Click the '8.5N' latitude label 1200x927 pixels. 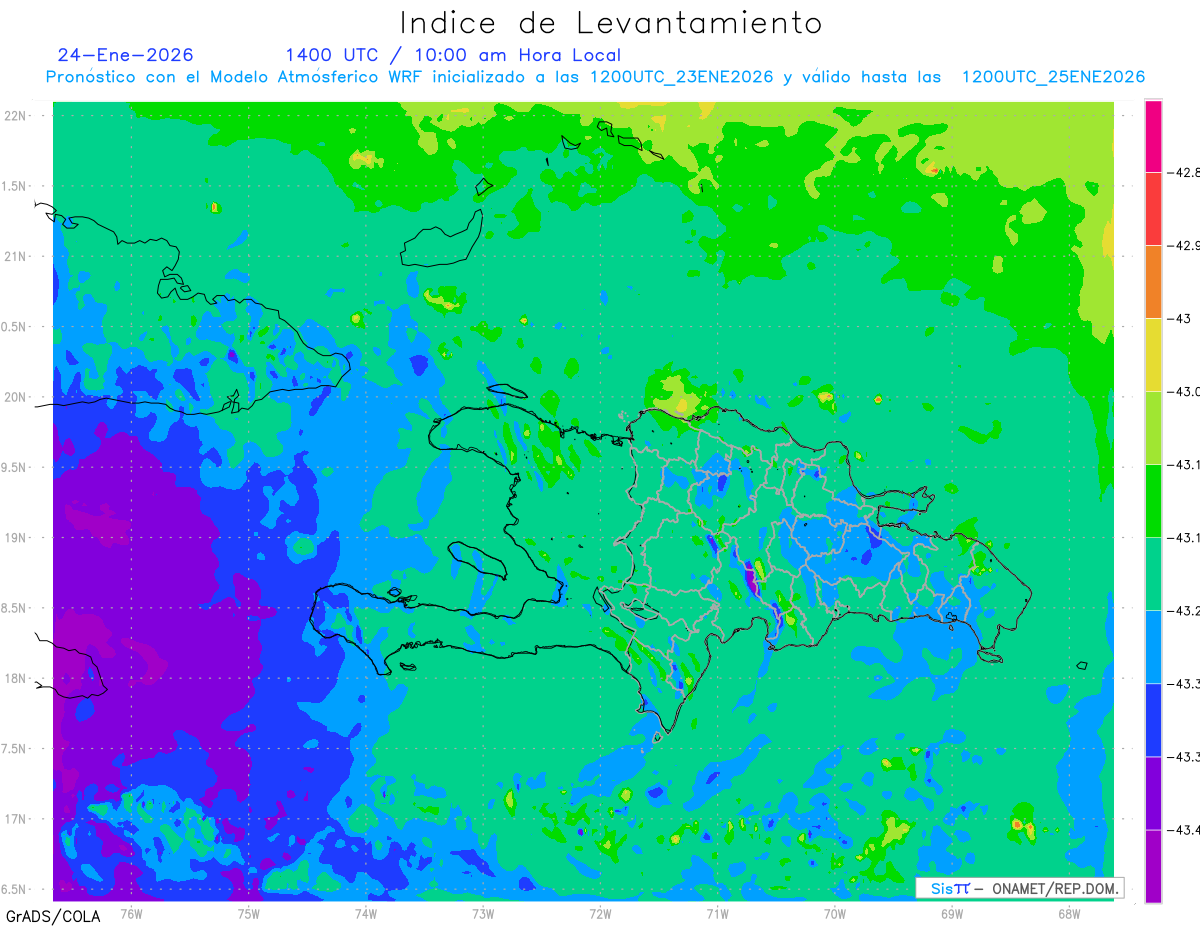(15, 608)
